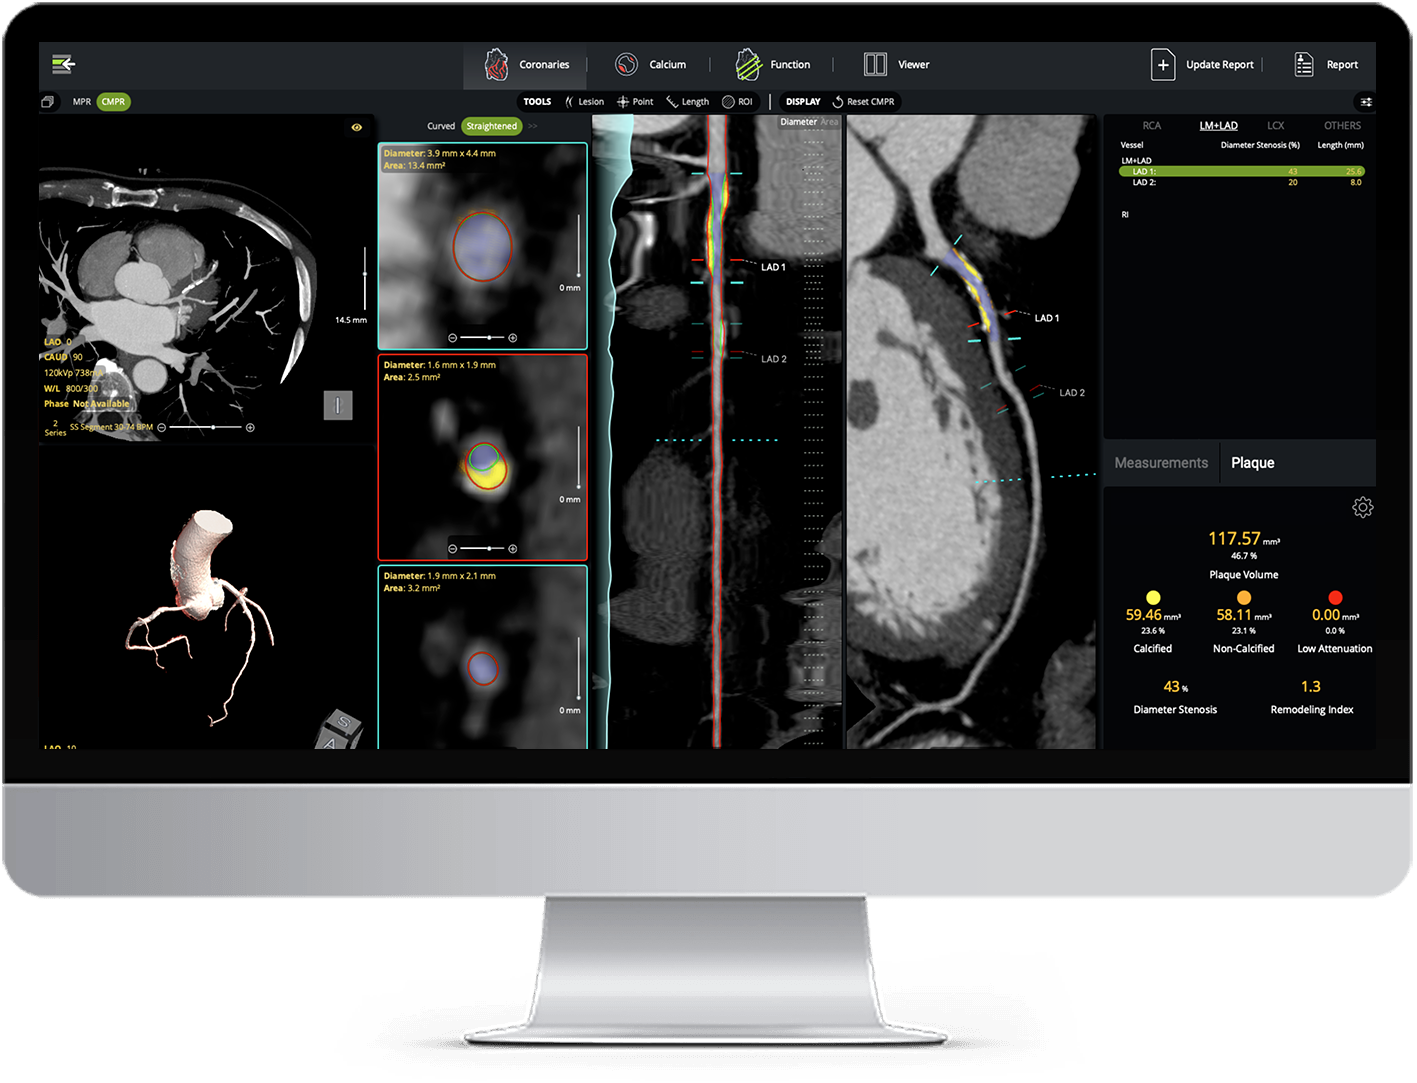Open the Measurements tab
This screenshot has width=1417, height=1083.
[1160, 462]
